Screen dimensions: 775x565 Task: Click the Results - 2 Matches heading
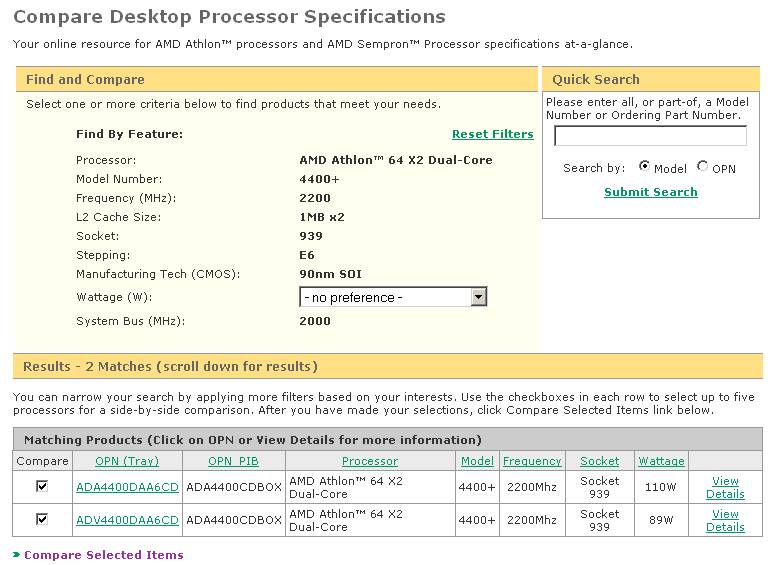click(170, 366)
